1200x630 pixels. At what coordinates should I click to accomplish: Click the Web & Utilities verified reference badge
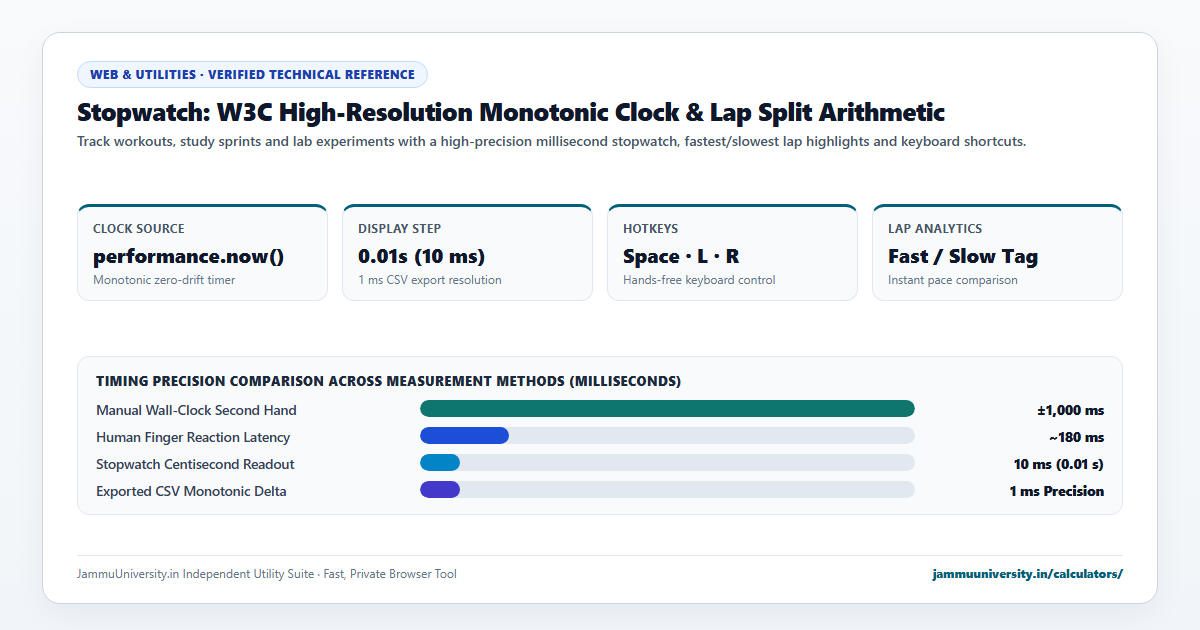(252, 74)
